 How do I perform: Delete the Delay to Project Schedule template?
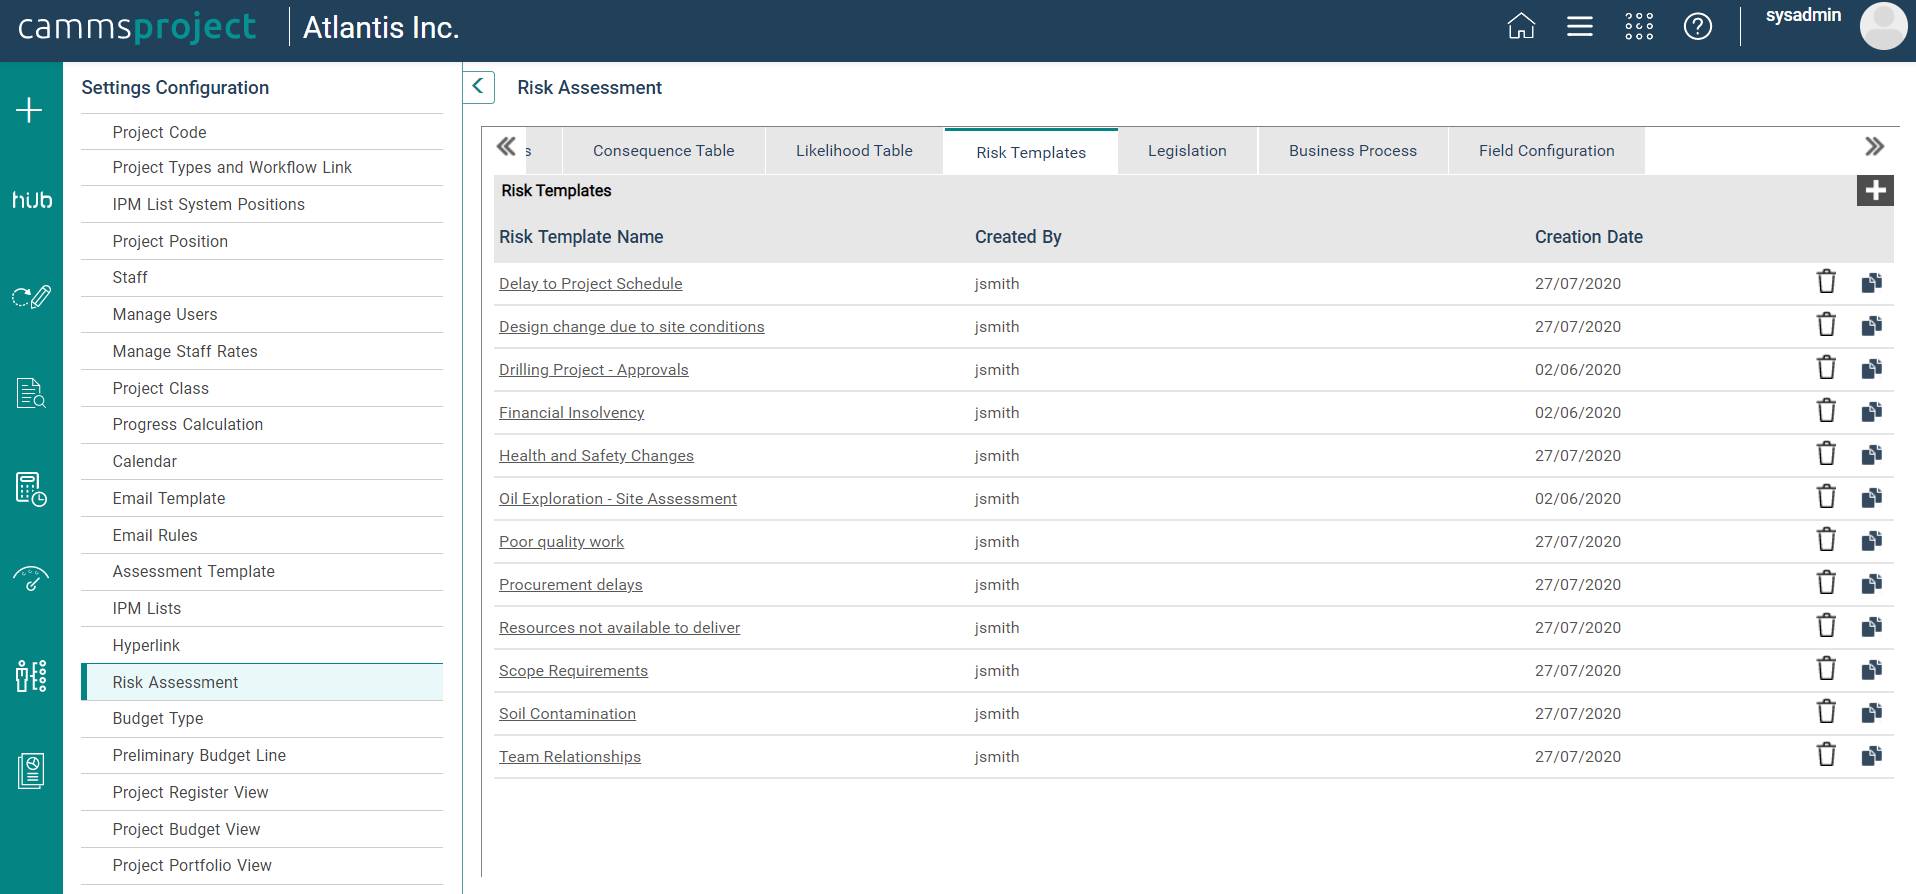(x=1826, y=282)
